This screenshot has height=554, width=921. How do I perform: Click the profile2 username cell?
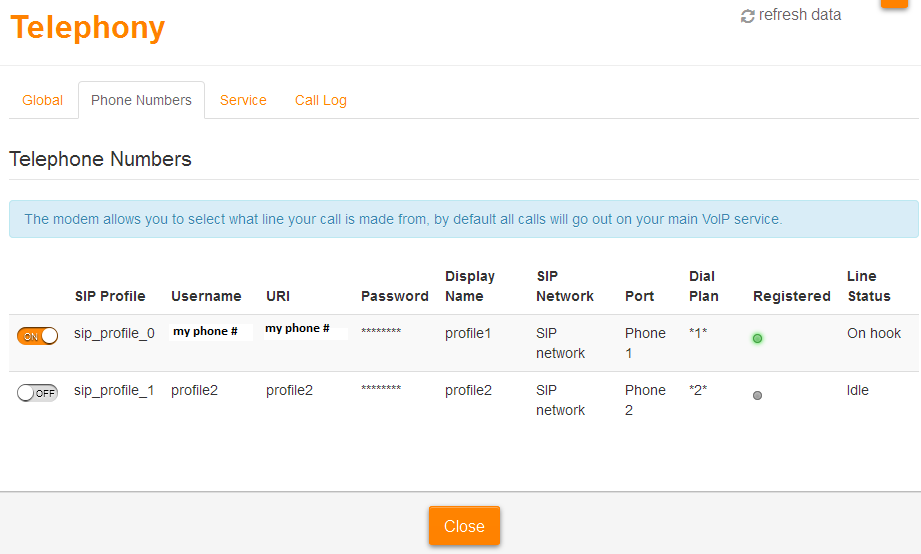[194, 391]
